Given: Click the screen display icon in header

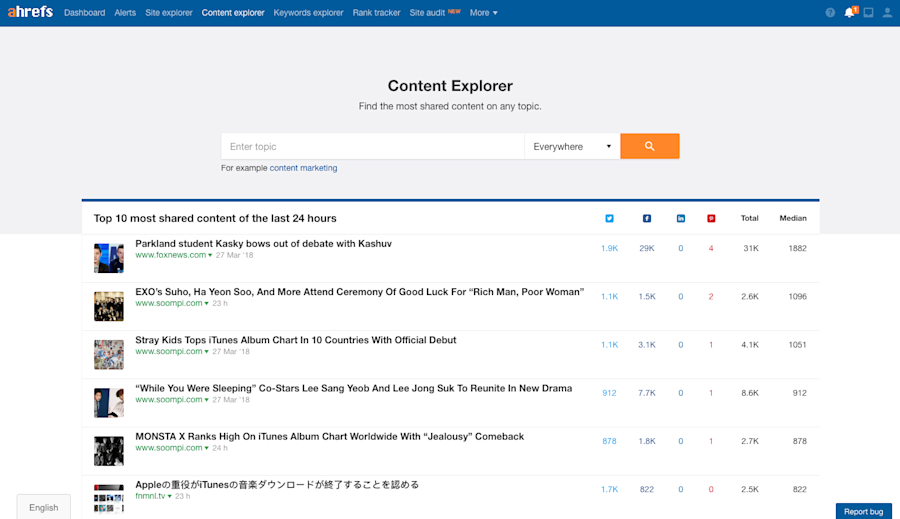Looking at the screenshot, I should 868,13.
